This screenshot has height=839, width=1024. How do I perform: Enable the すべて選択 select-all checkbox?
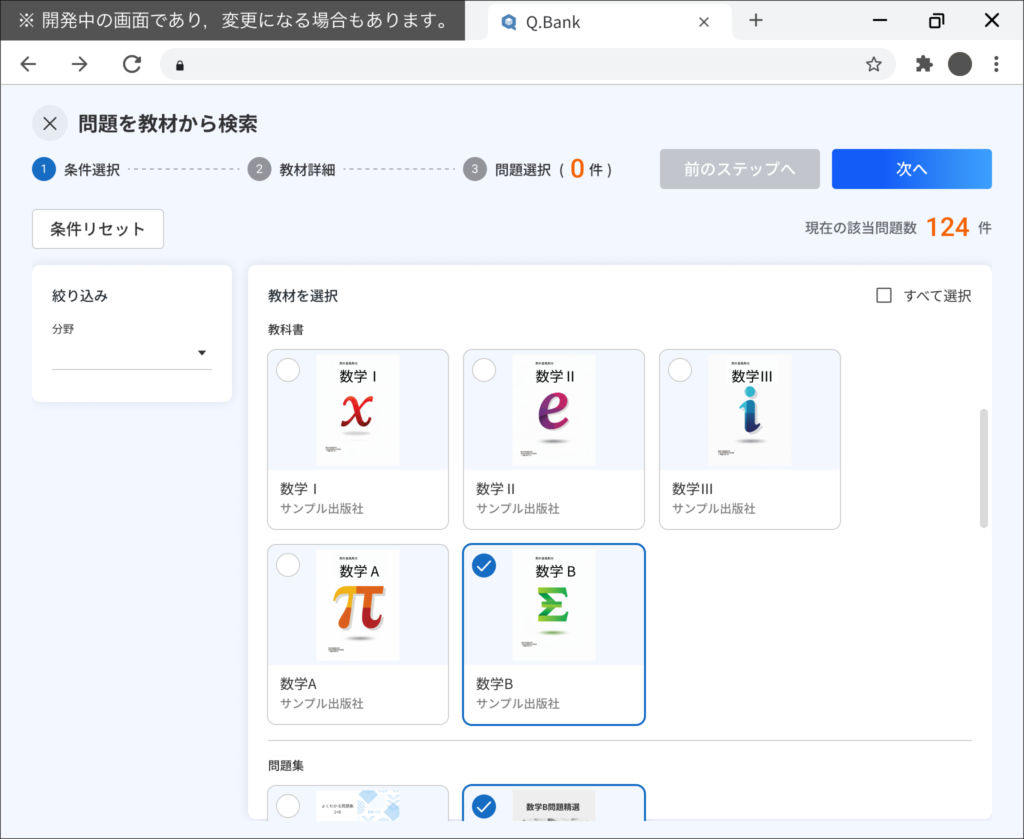coord(884,295)
